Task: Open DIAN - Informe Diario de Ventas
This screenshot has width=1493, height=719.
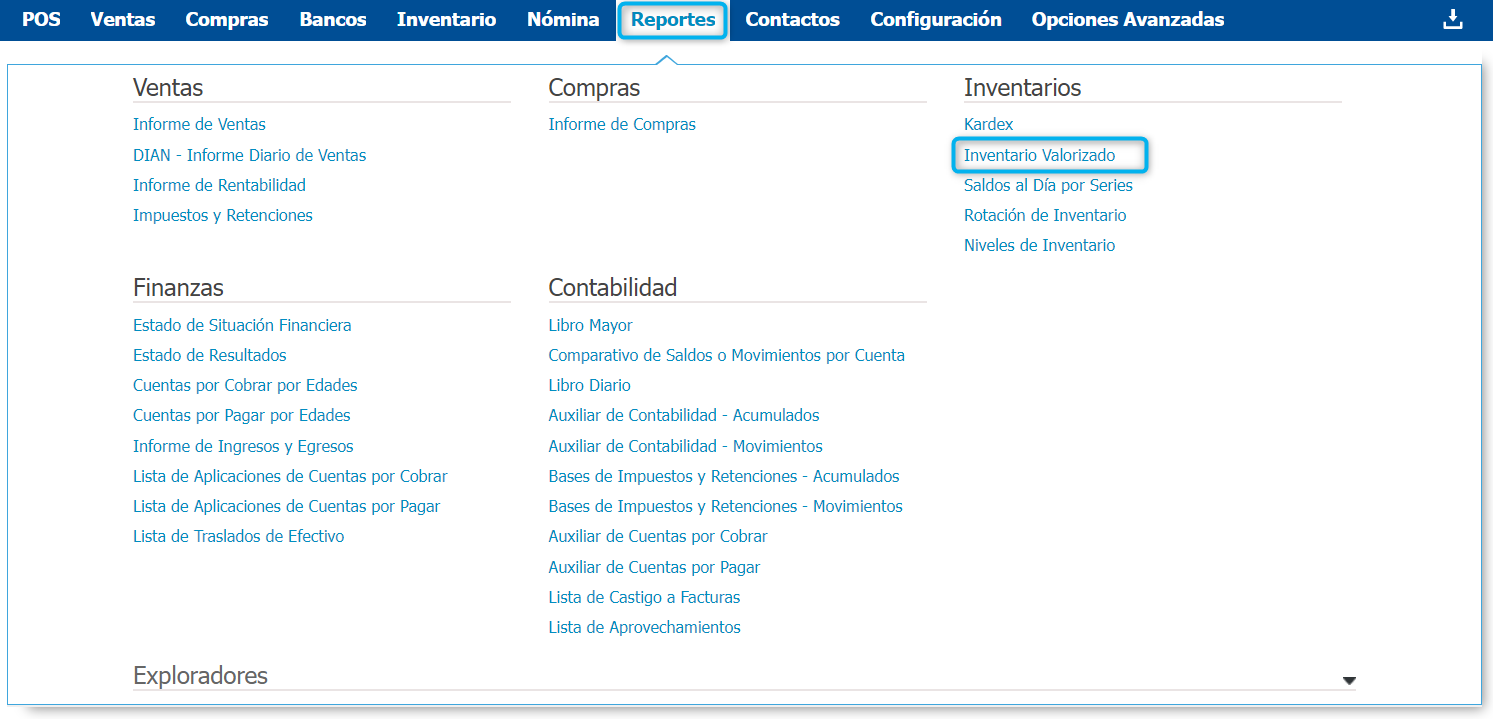Action: tap(249, 155)
